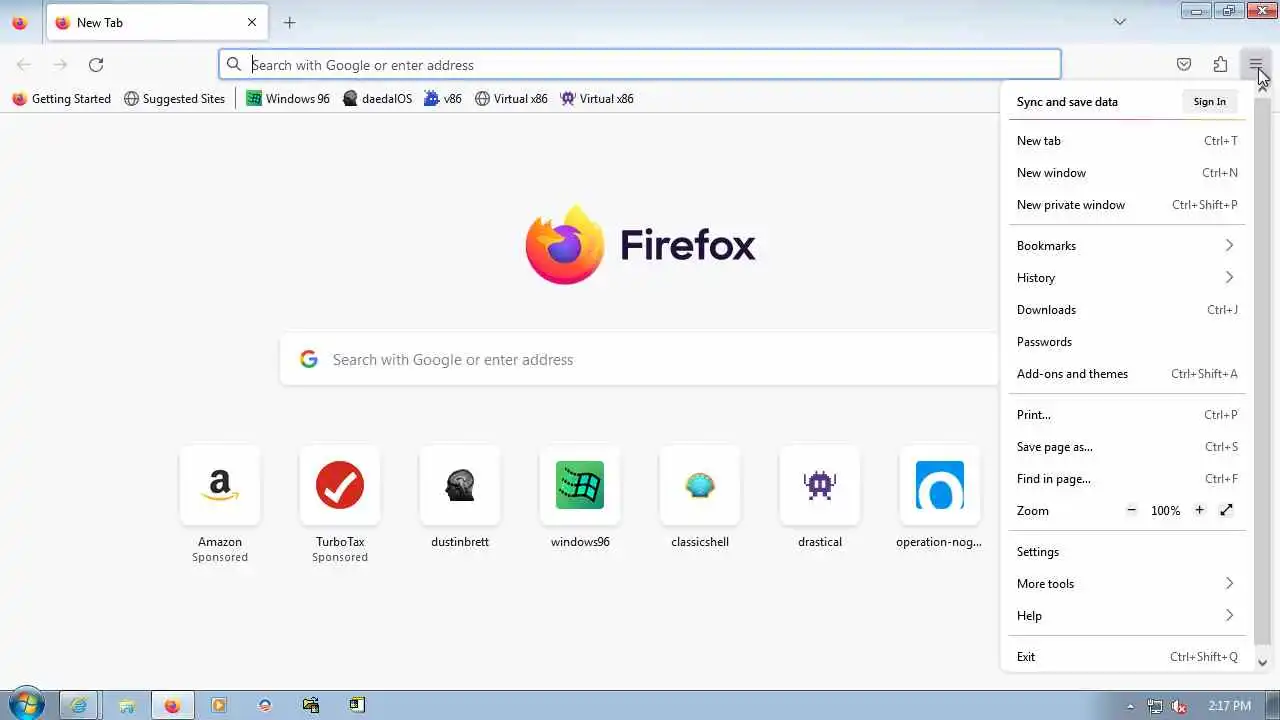Expand the More tools submenu
The width and height of the screenshot is (1280, 720).
click(1127, 584)
